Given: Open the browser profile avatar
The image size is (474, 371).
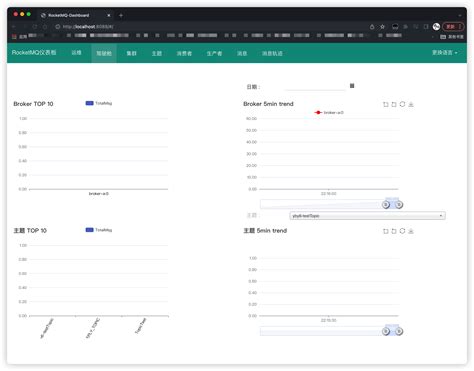Looking at the screenshot, I should (436, 27).
